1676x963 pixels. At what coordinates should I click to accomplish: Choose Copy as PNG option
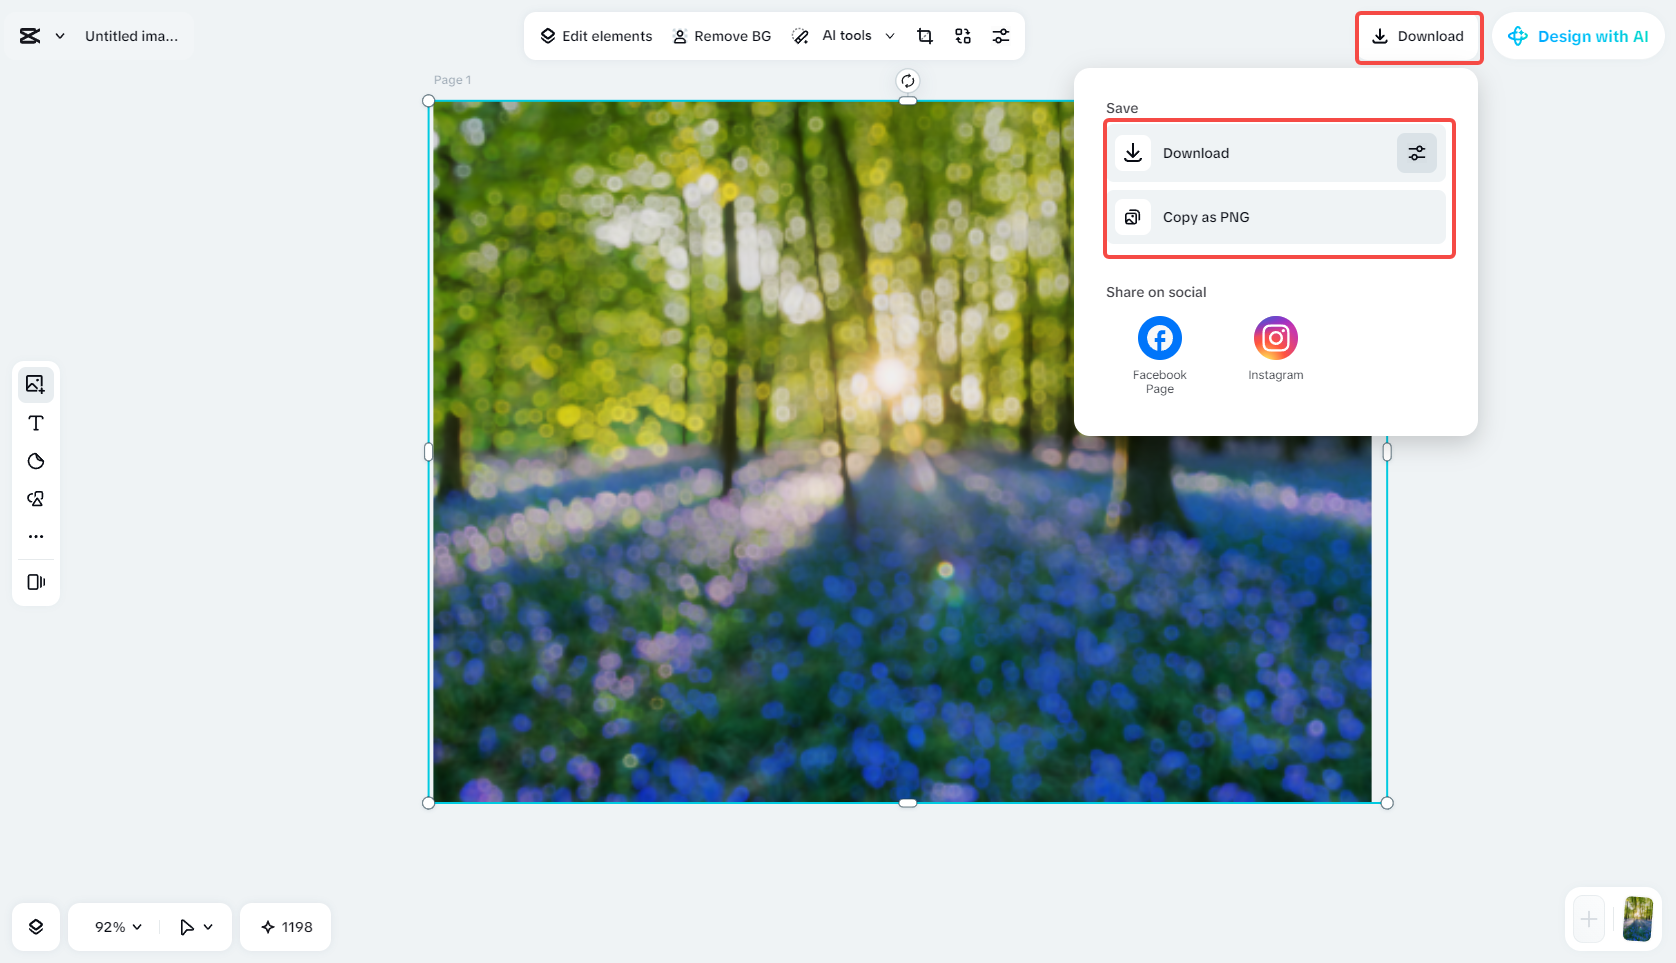pos(1278,217)
